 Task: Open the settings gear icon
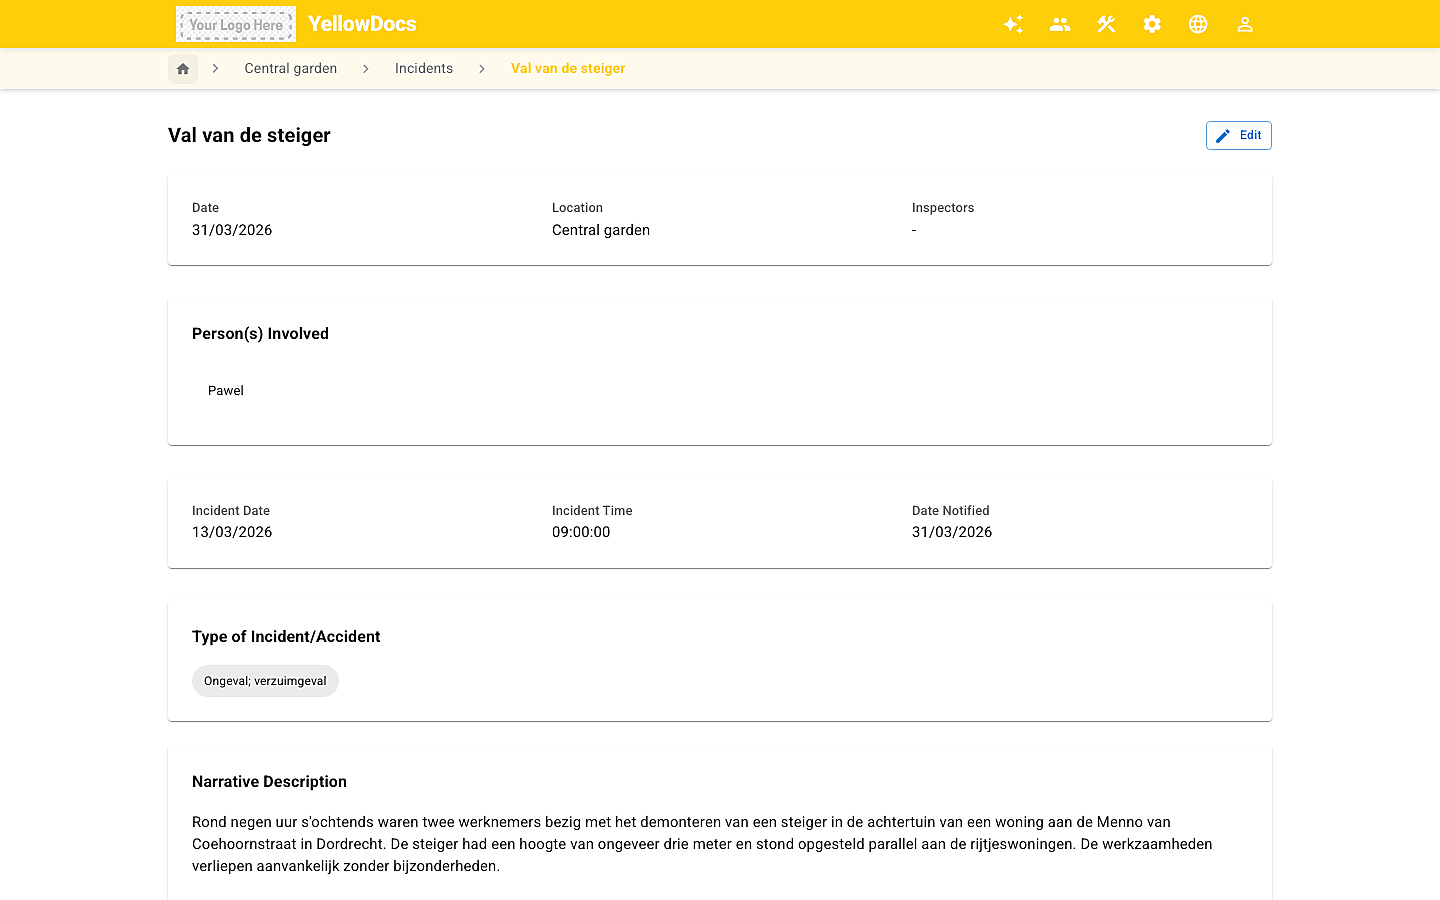(x=1152, y=24)
